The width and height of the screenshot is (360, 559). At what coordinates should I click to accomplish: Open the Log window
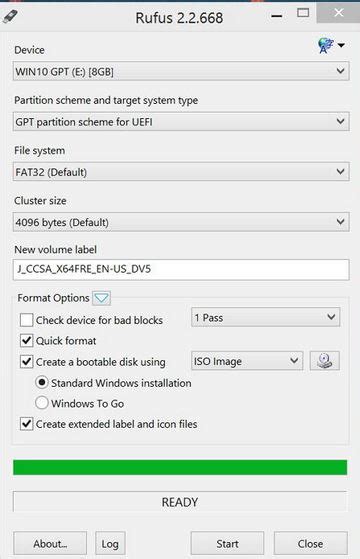110,543
